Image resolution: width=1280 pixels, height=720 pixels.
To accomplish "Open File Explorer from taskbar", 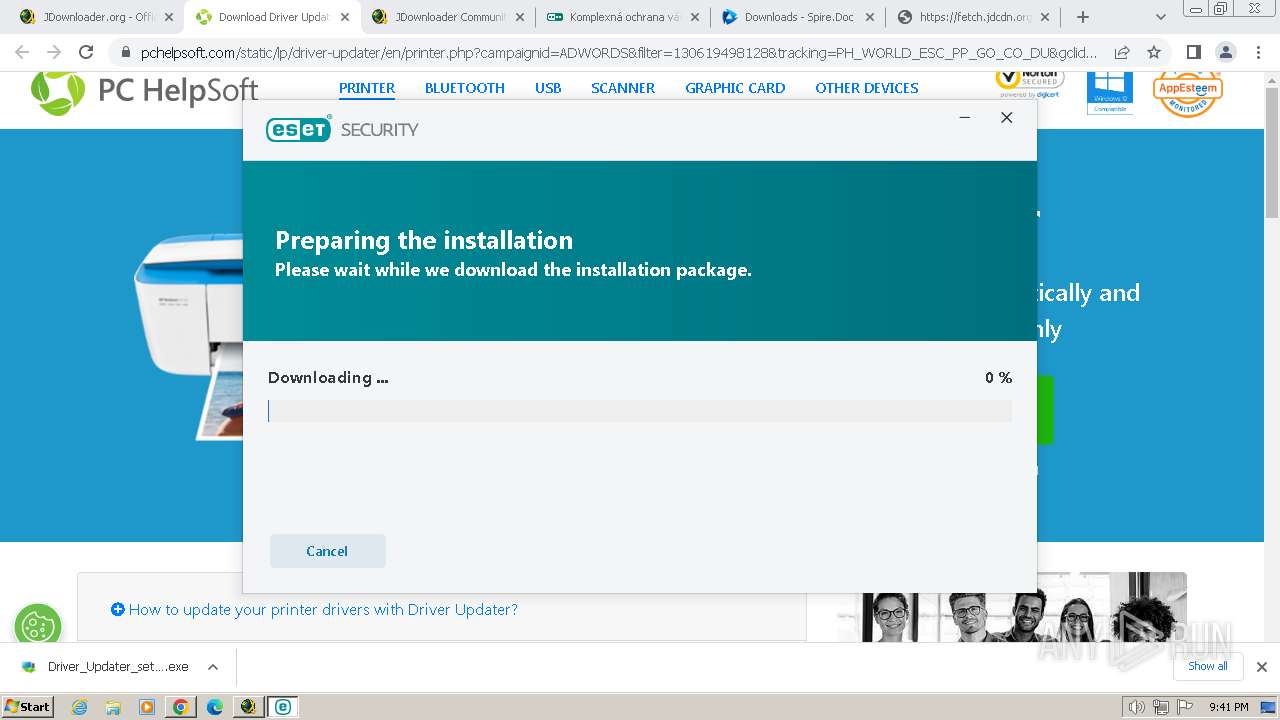I will [113, 707].
